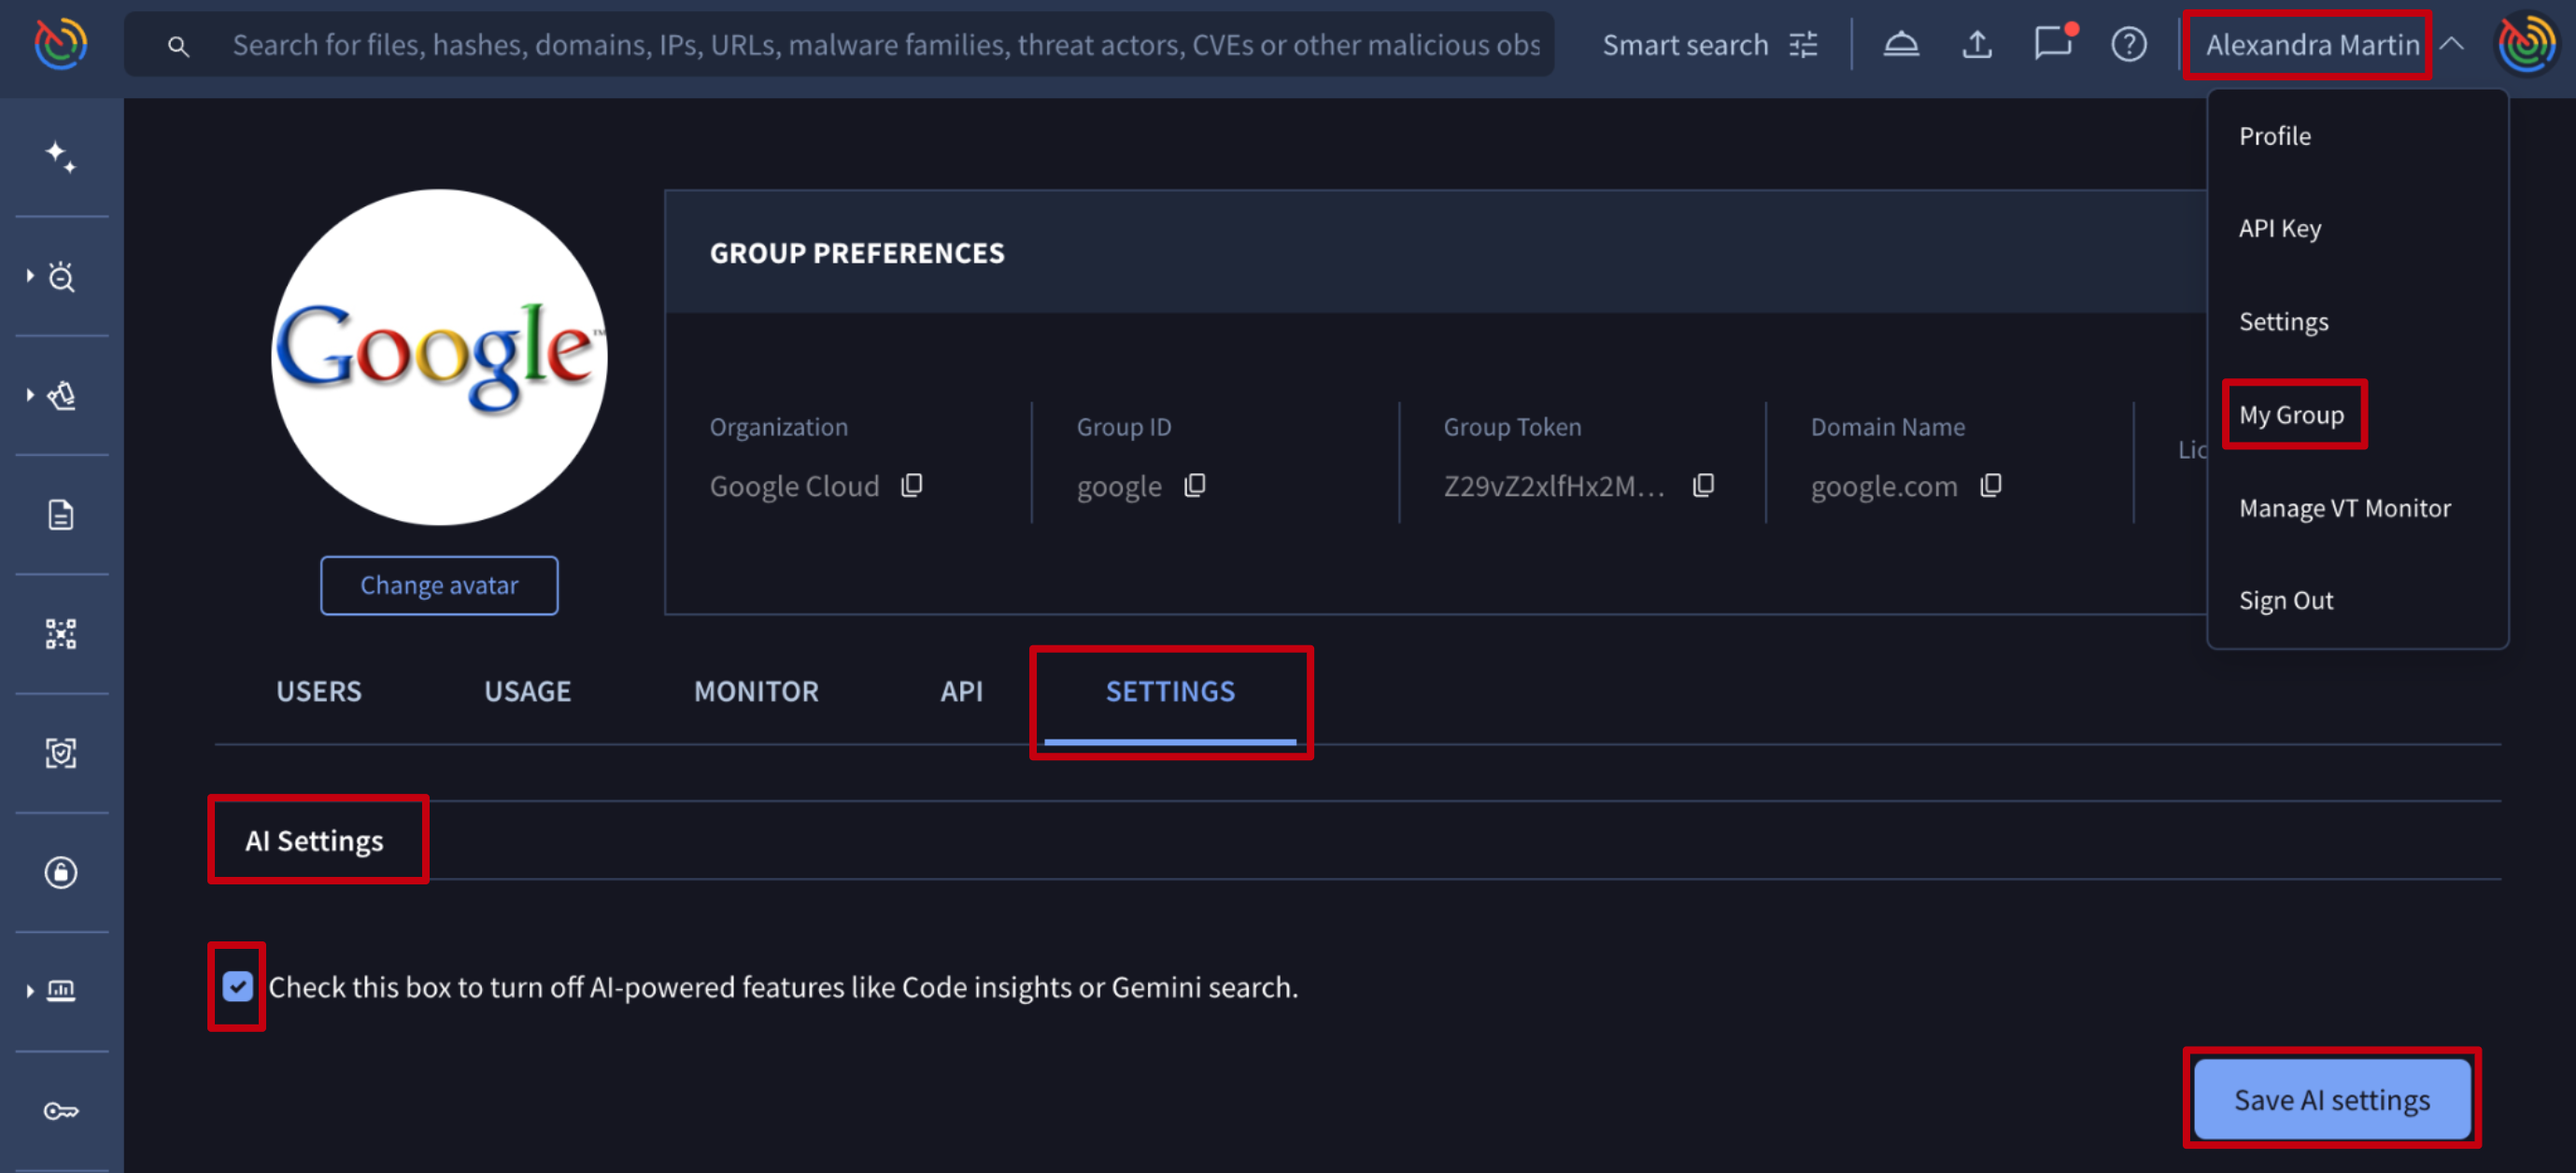Viewport: 2576px width, 1173px height.
Task: Open the notifications chat bubble icon
Action: [x=2052, y=45]
